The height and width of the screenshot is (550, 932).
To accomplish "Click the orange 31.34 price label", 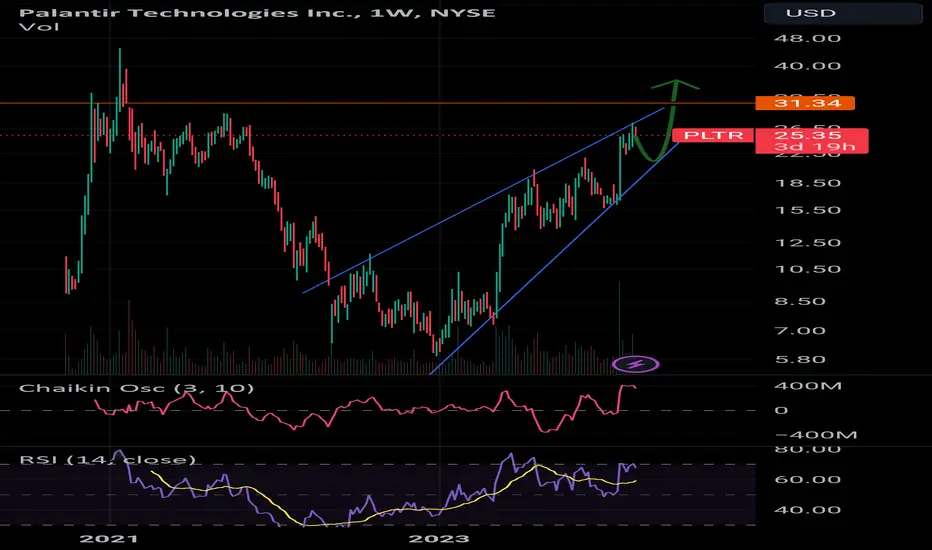I will point(805,103).
